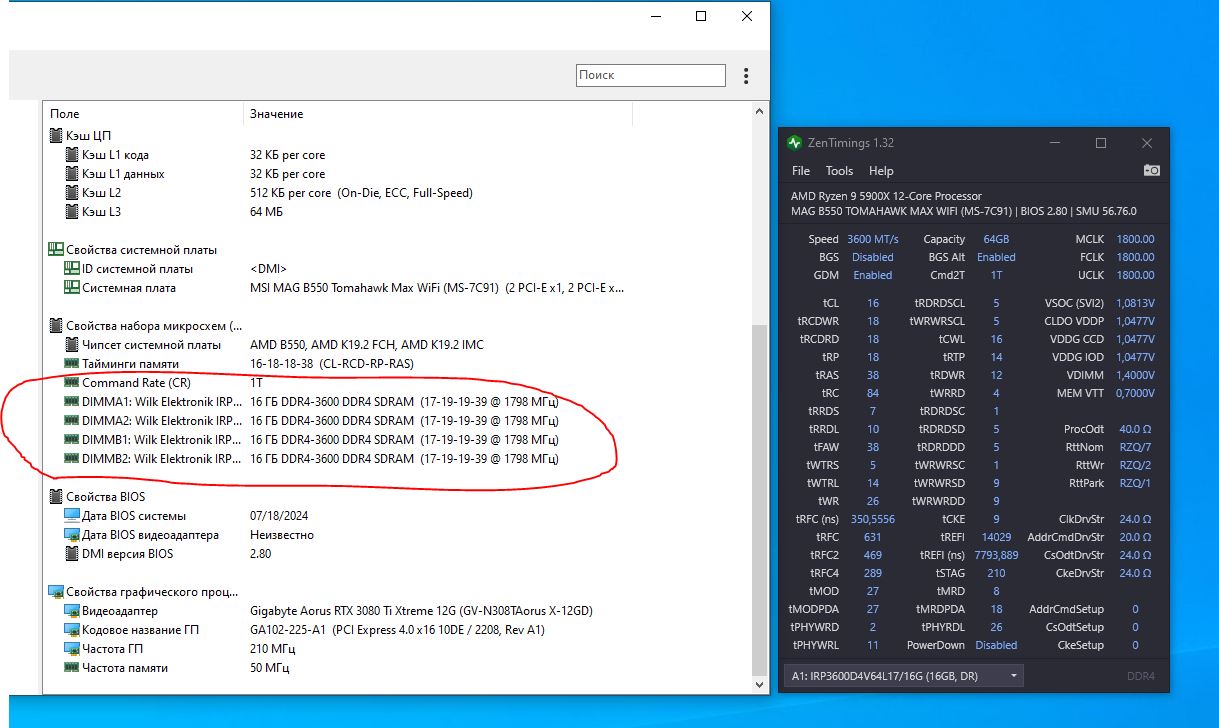Click the MCLK 1800.00 value
Image resolution: width=1219 pixels, height=728 pixels.
coord(1136,239)
